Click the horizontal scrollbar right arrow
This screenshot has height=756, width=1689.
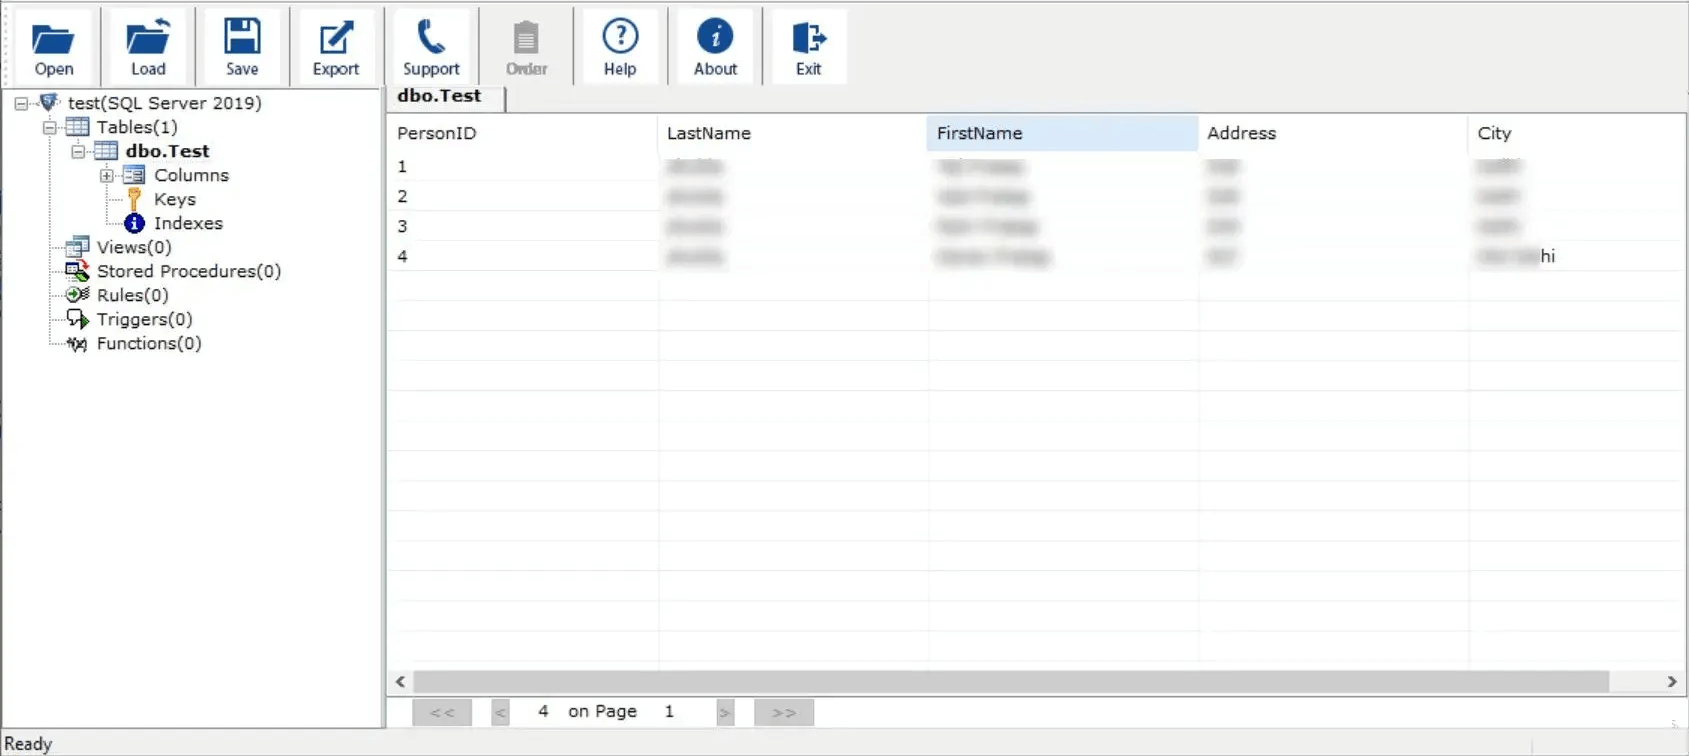pyautogui.click(x=1671, y=681)
